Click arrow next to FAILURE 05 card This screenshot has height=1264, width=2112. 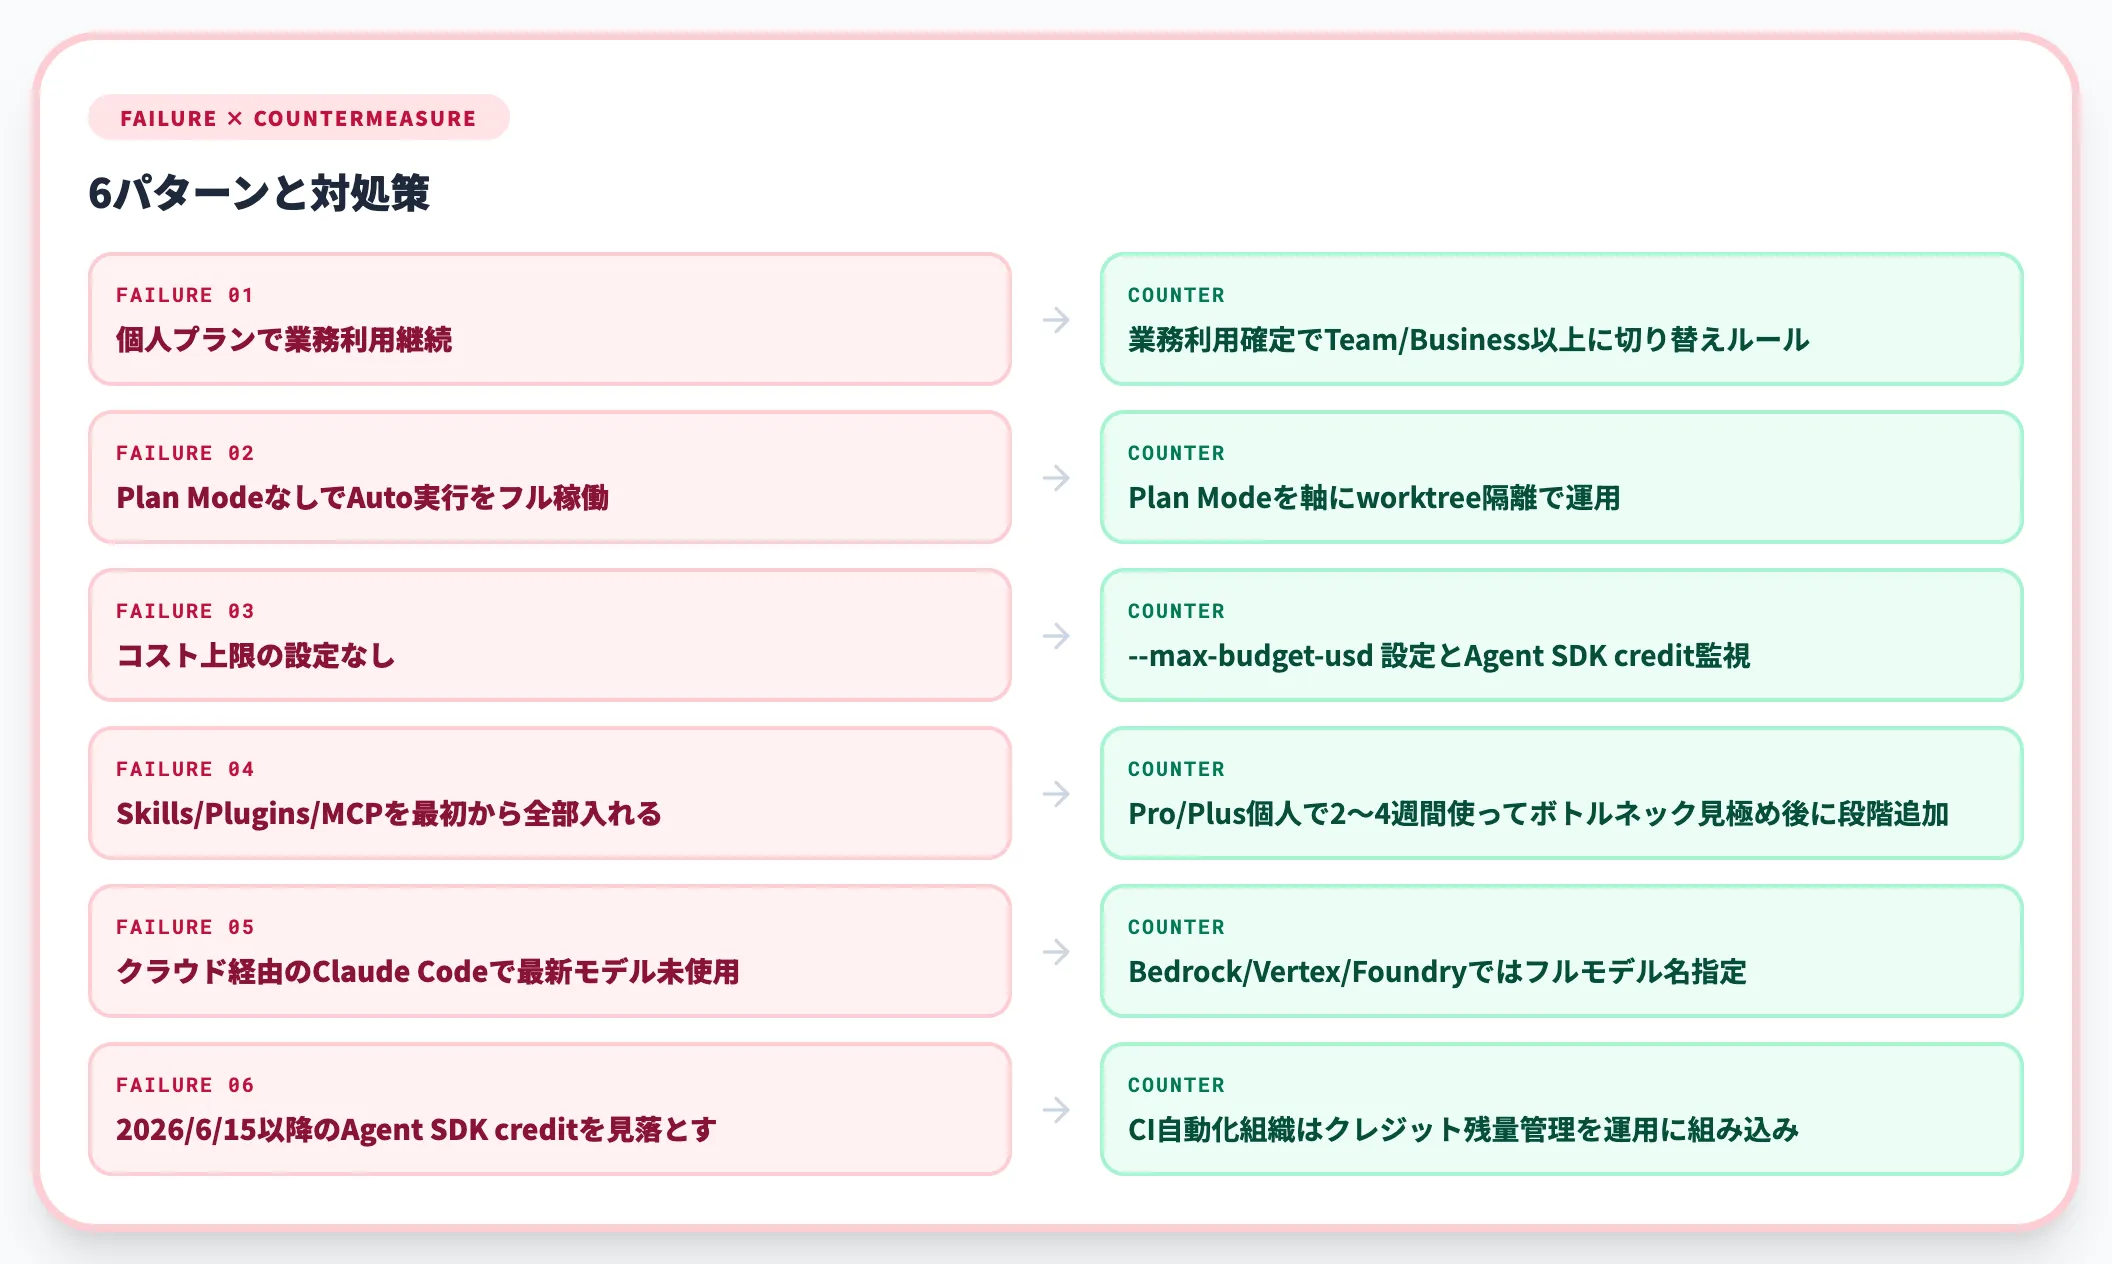[1056, 952]
